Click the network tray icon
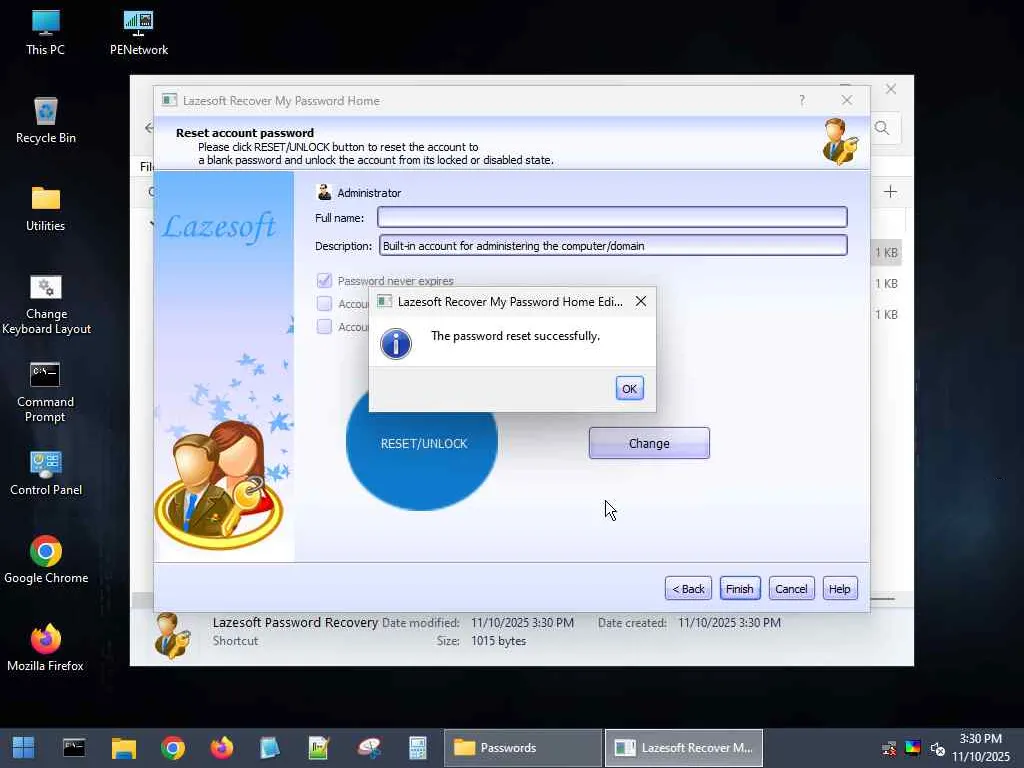Image resolution: width=1024 pixels, height=768 pixels. click(889, 748)
